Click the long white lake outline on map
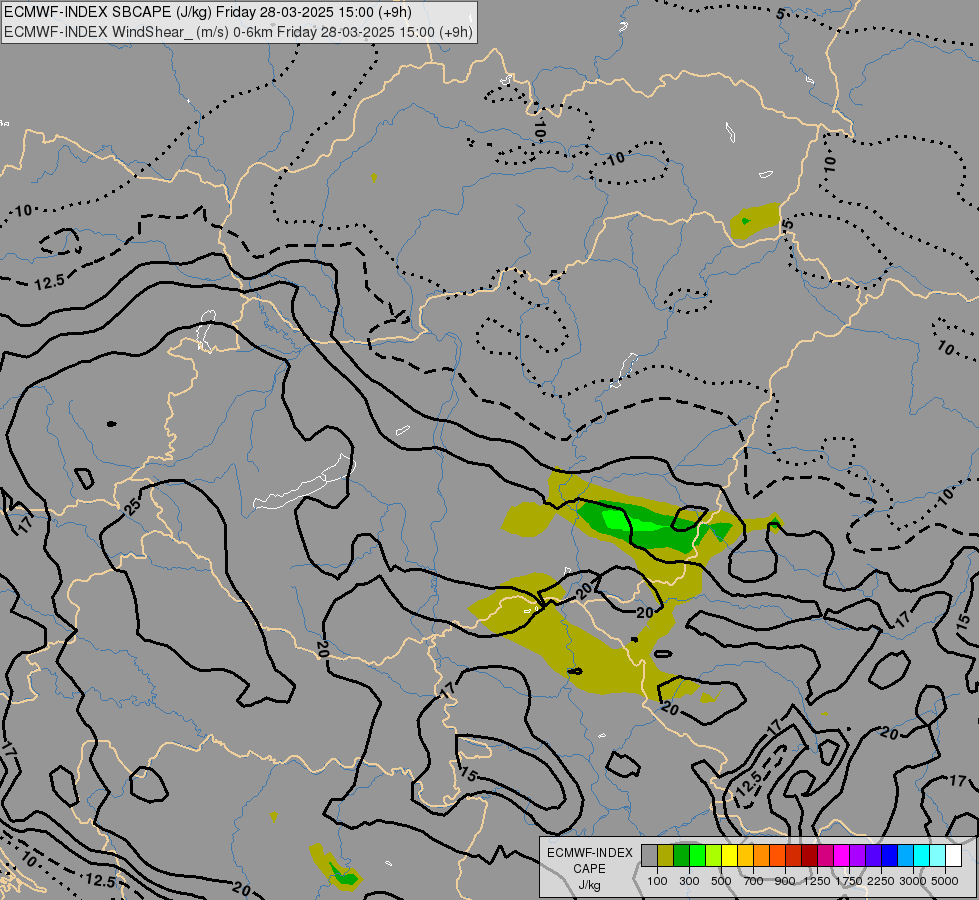Image resolution: width=979 pixels, height=900 pixels. click(303, 482)
